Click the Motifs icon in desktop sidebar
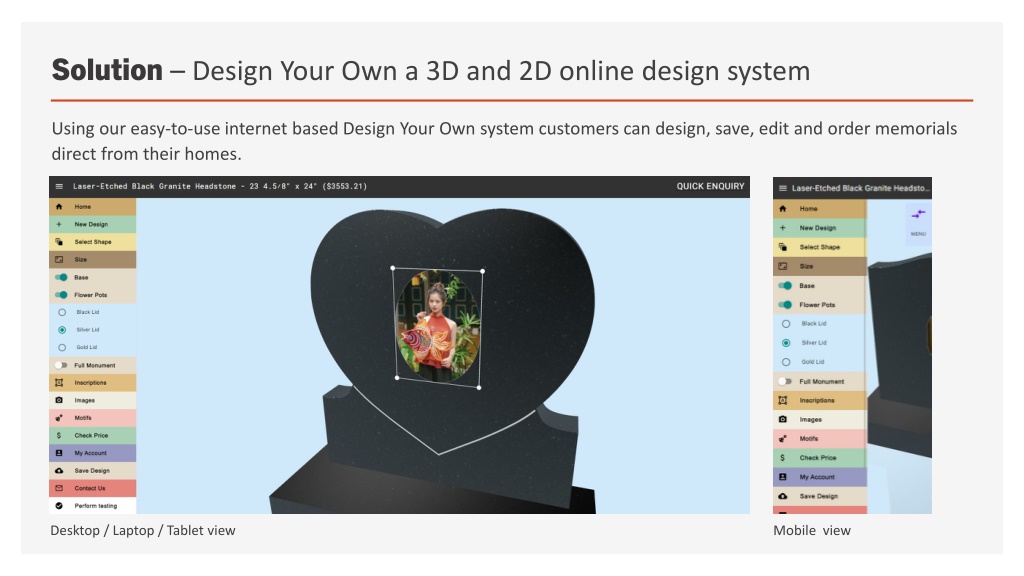 point(59,418)
